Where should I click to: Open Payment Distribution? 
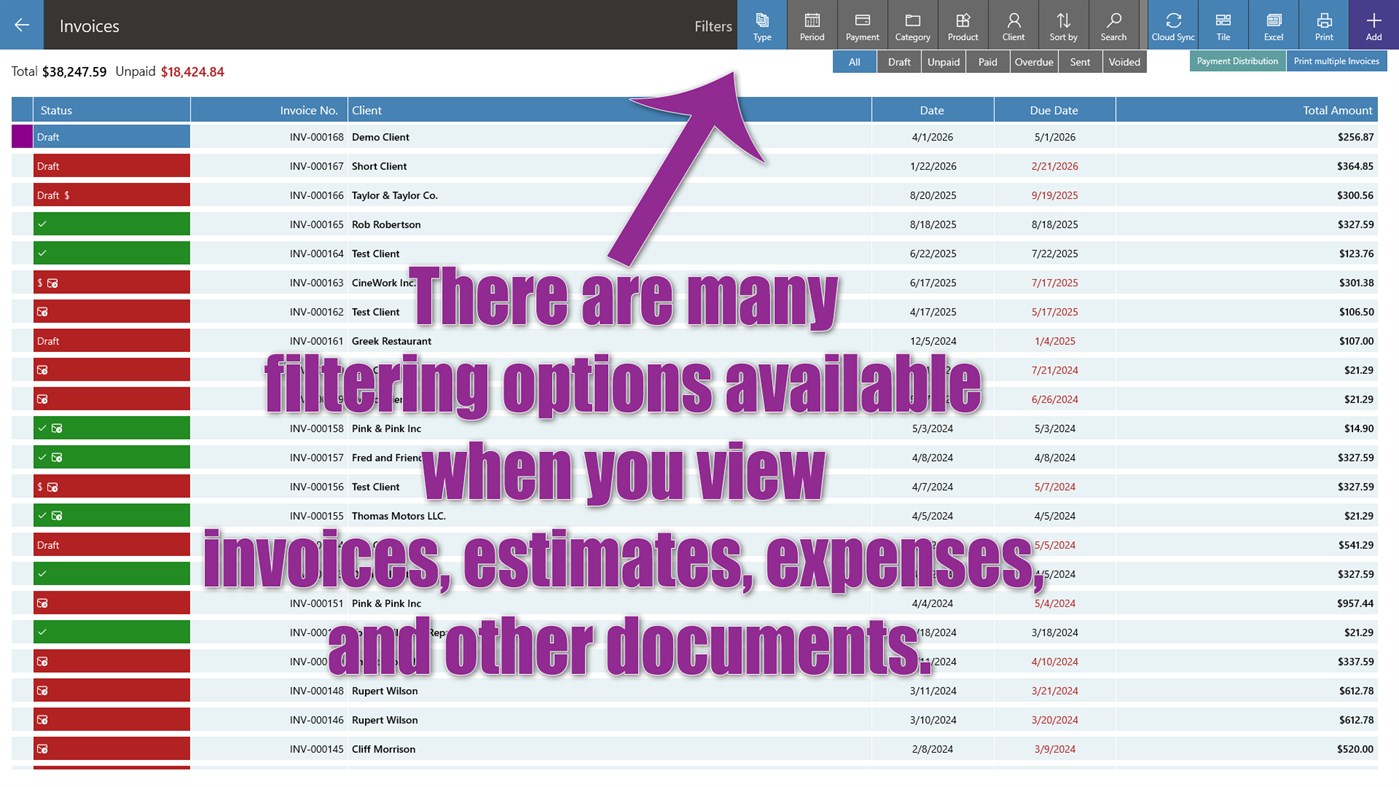[1237, 60]
